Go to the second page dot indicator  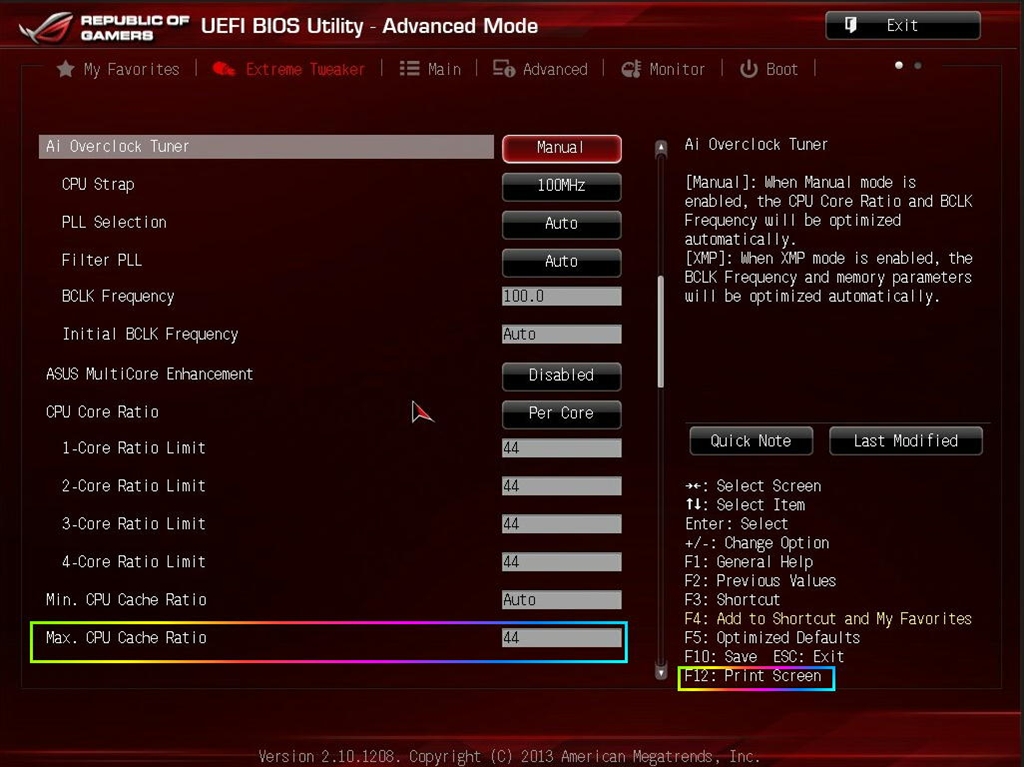[918, 65]
